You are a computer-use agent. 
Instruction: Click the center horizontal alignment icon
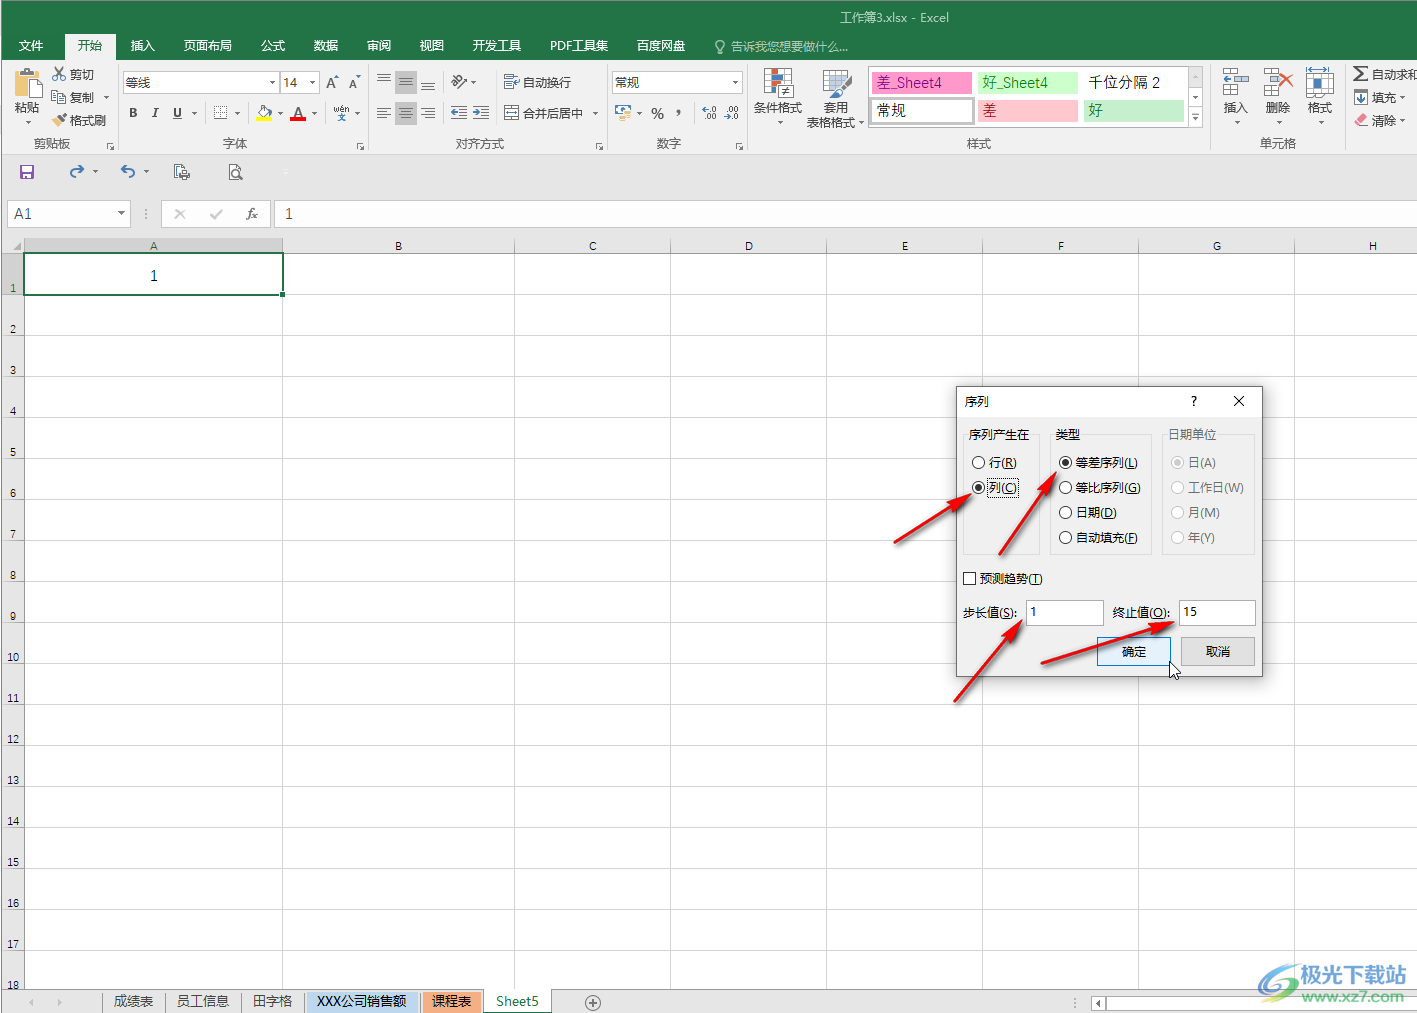coord(406,113)
